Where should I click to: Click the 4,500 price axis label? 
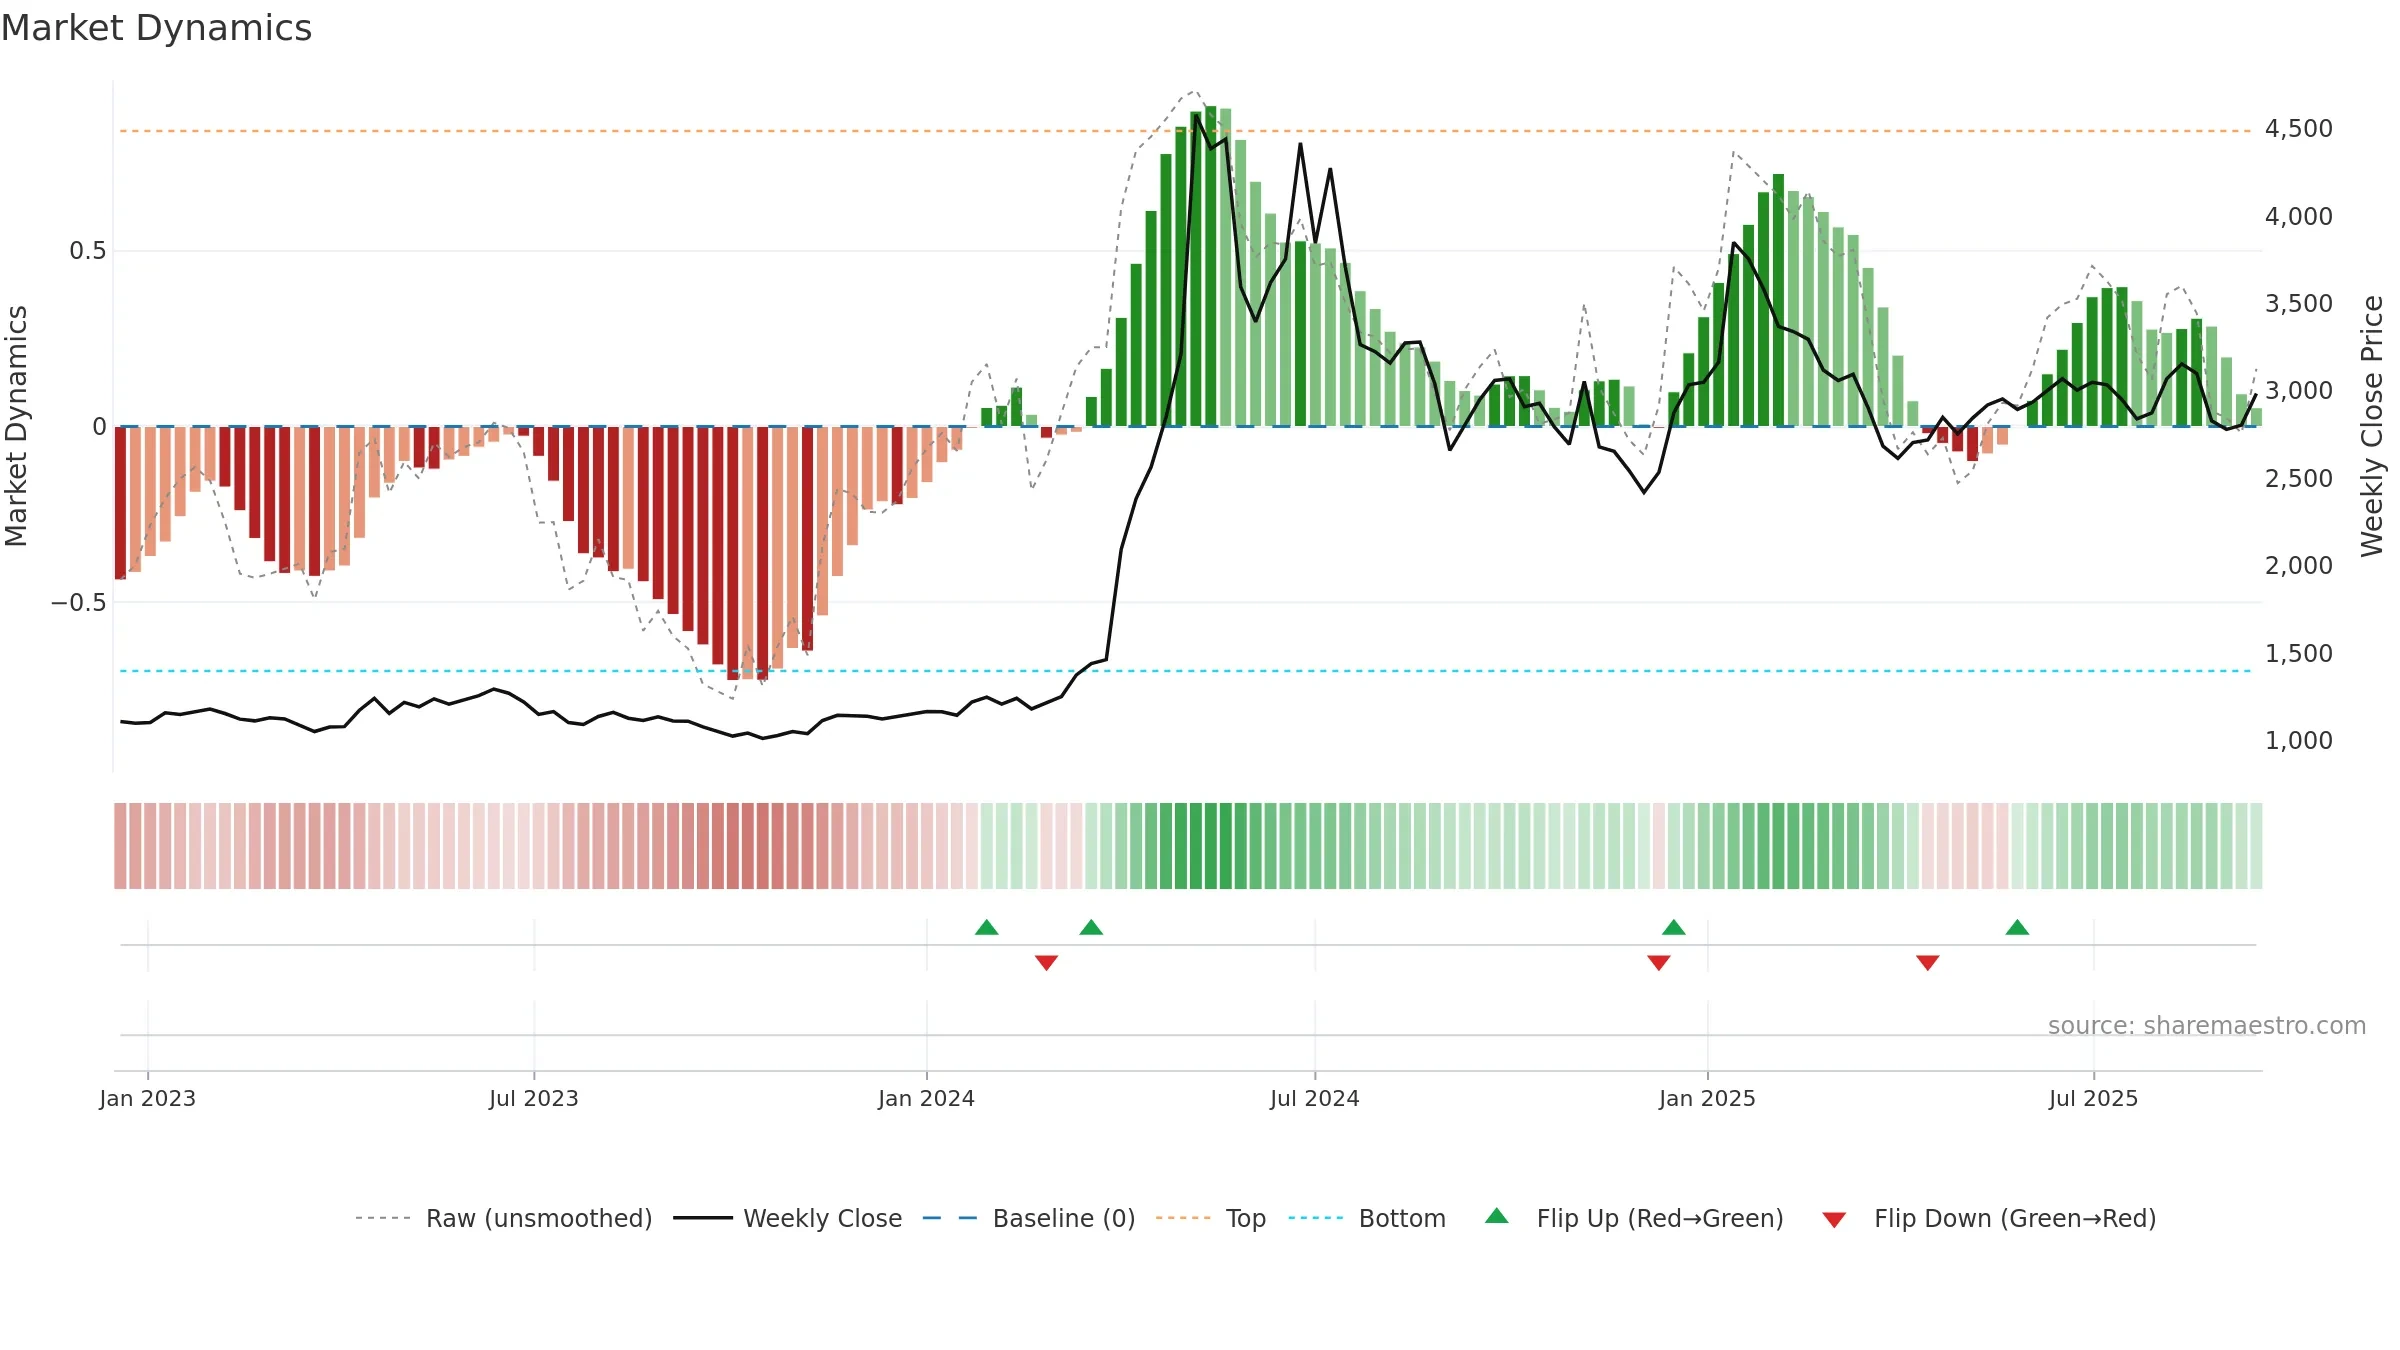click(x=2298, y=129)
